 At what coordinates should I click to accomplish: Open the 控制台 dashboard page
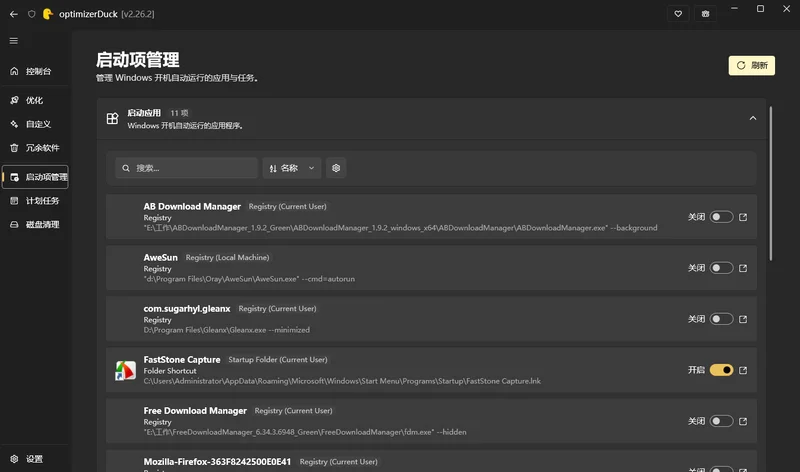pos(35,71)
